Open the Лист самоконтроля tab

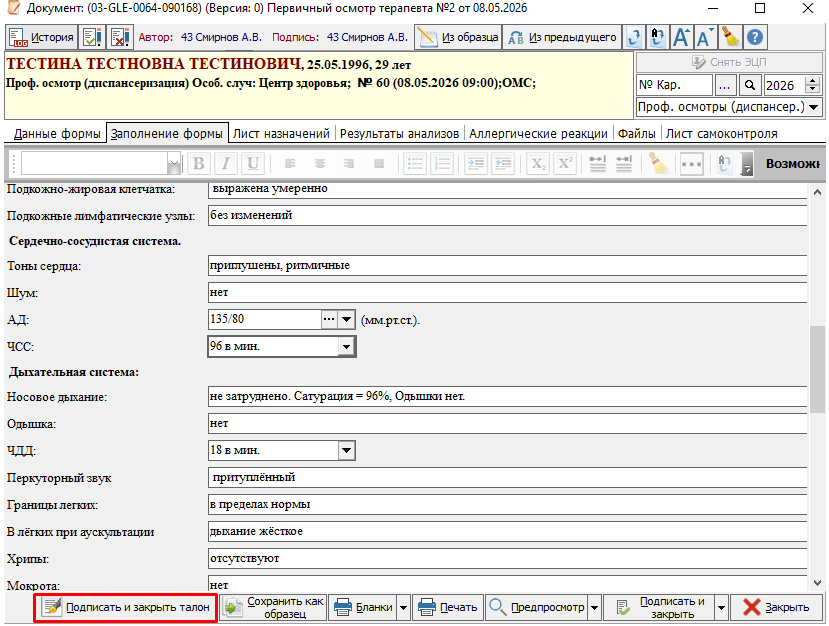click(x=721, y=134)
